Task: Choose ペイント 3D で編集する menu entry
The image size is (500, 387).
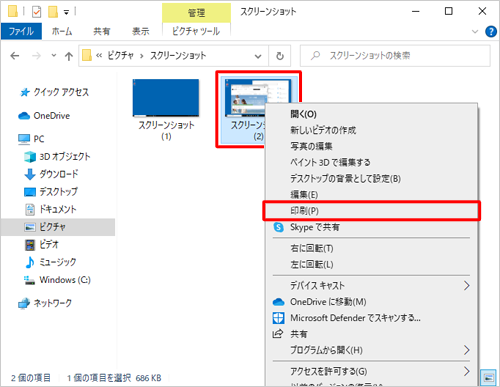Action: [371, 162]
